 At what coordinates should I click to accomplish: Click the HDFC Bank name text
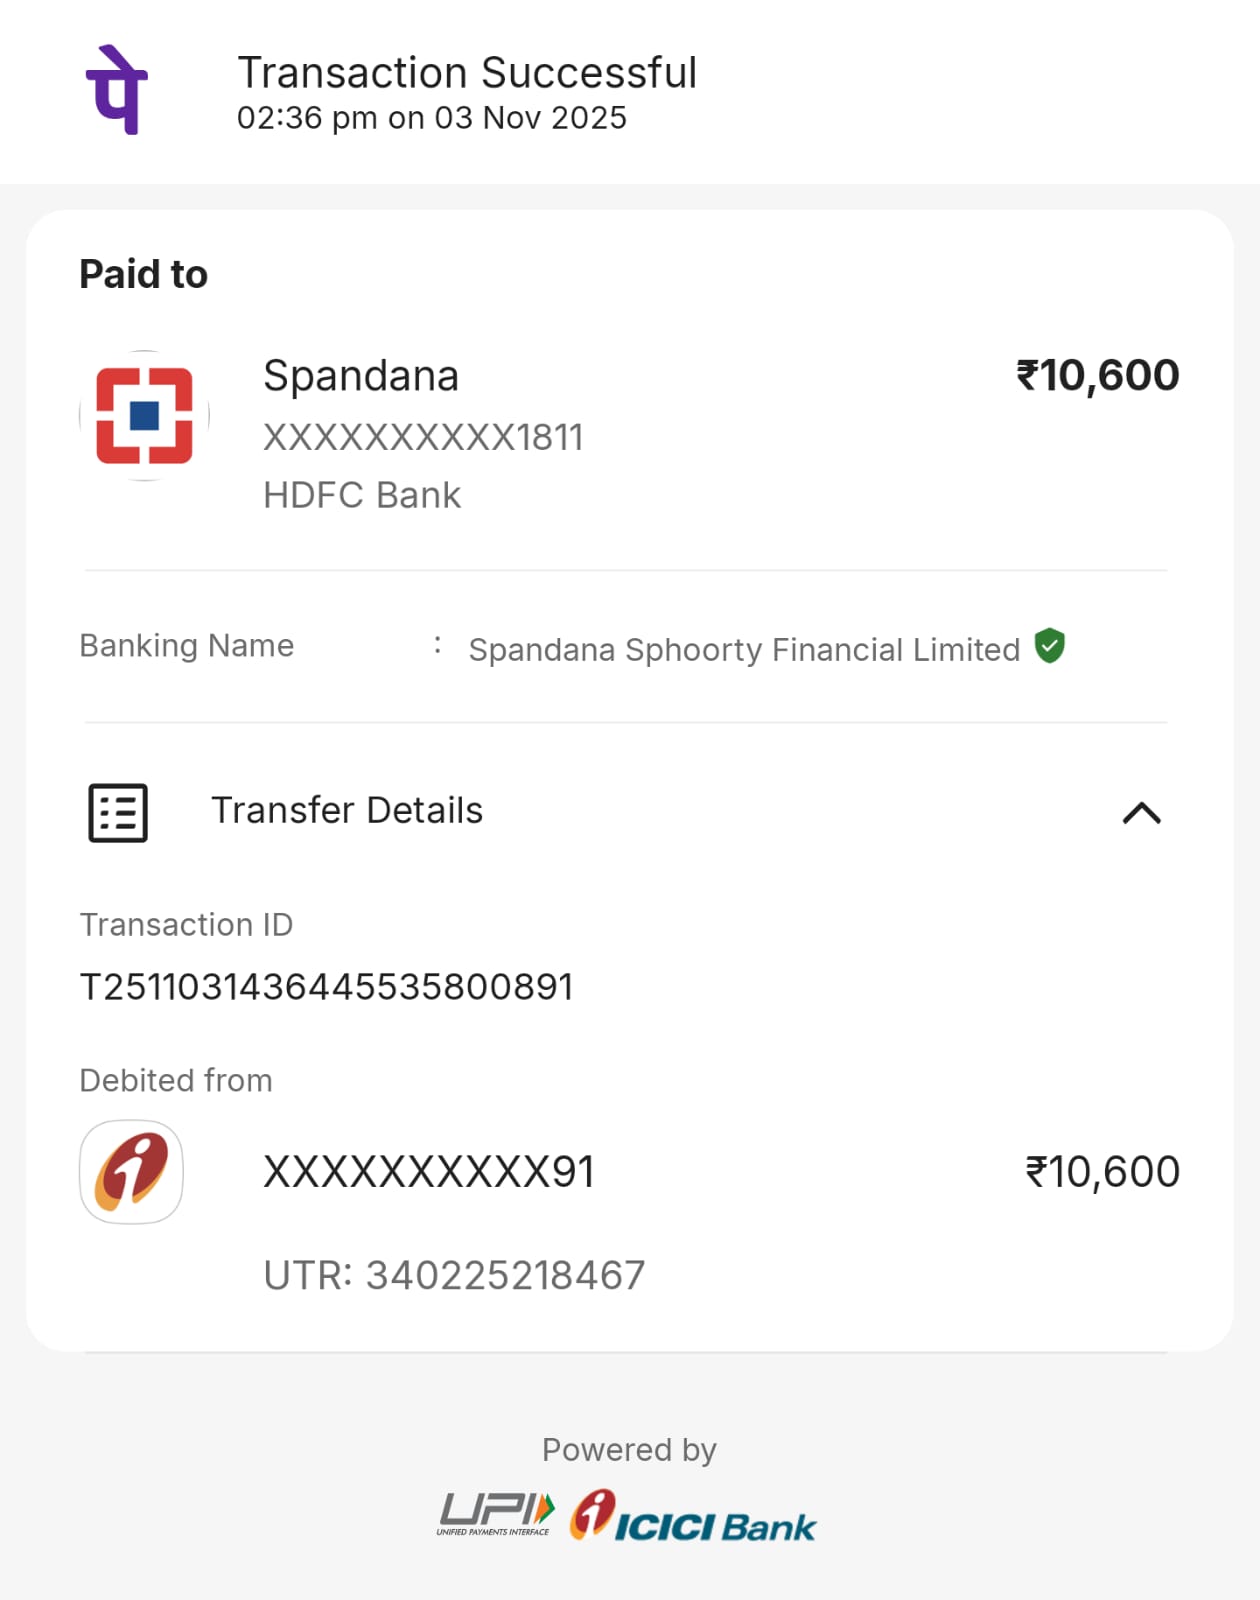point(362,495)
